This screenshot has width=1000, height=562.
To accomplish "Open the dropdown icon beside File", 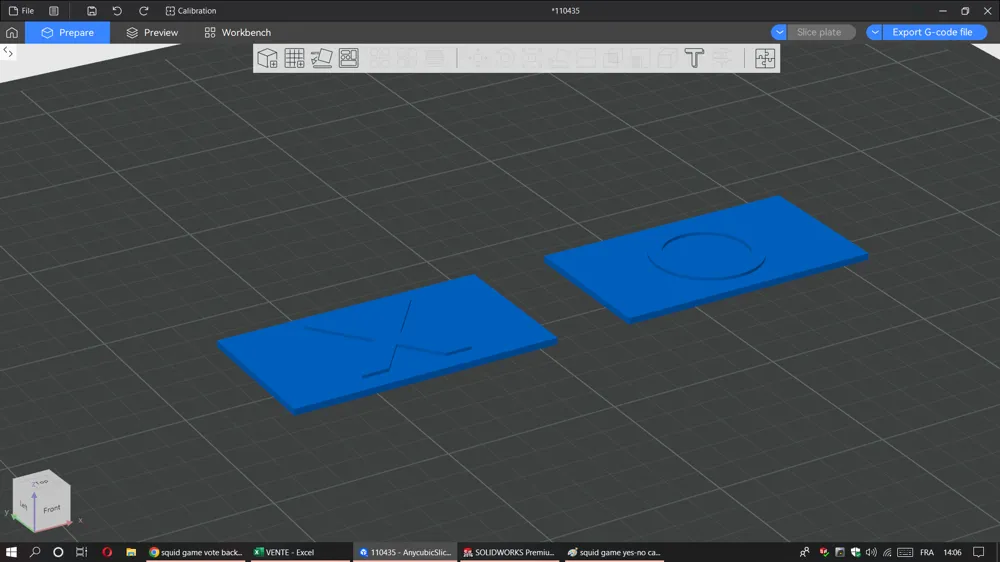I will point(54,11).
